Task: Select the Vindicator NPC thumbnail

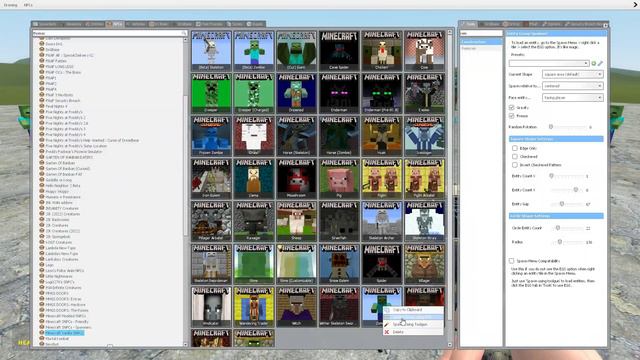Action: [x=211, y=307]
